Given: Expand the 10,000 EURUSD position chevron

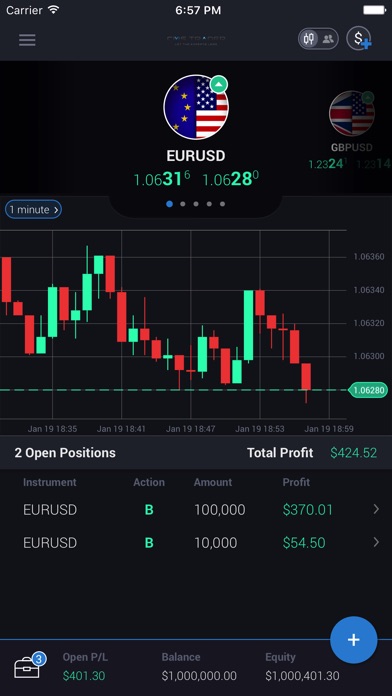Looking at the screenshot, I should click(x=376, y=542).
